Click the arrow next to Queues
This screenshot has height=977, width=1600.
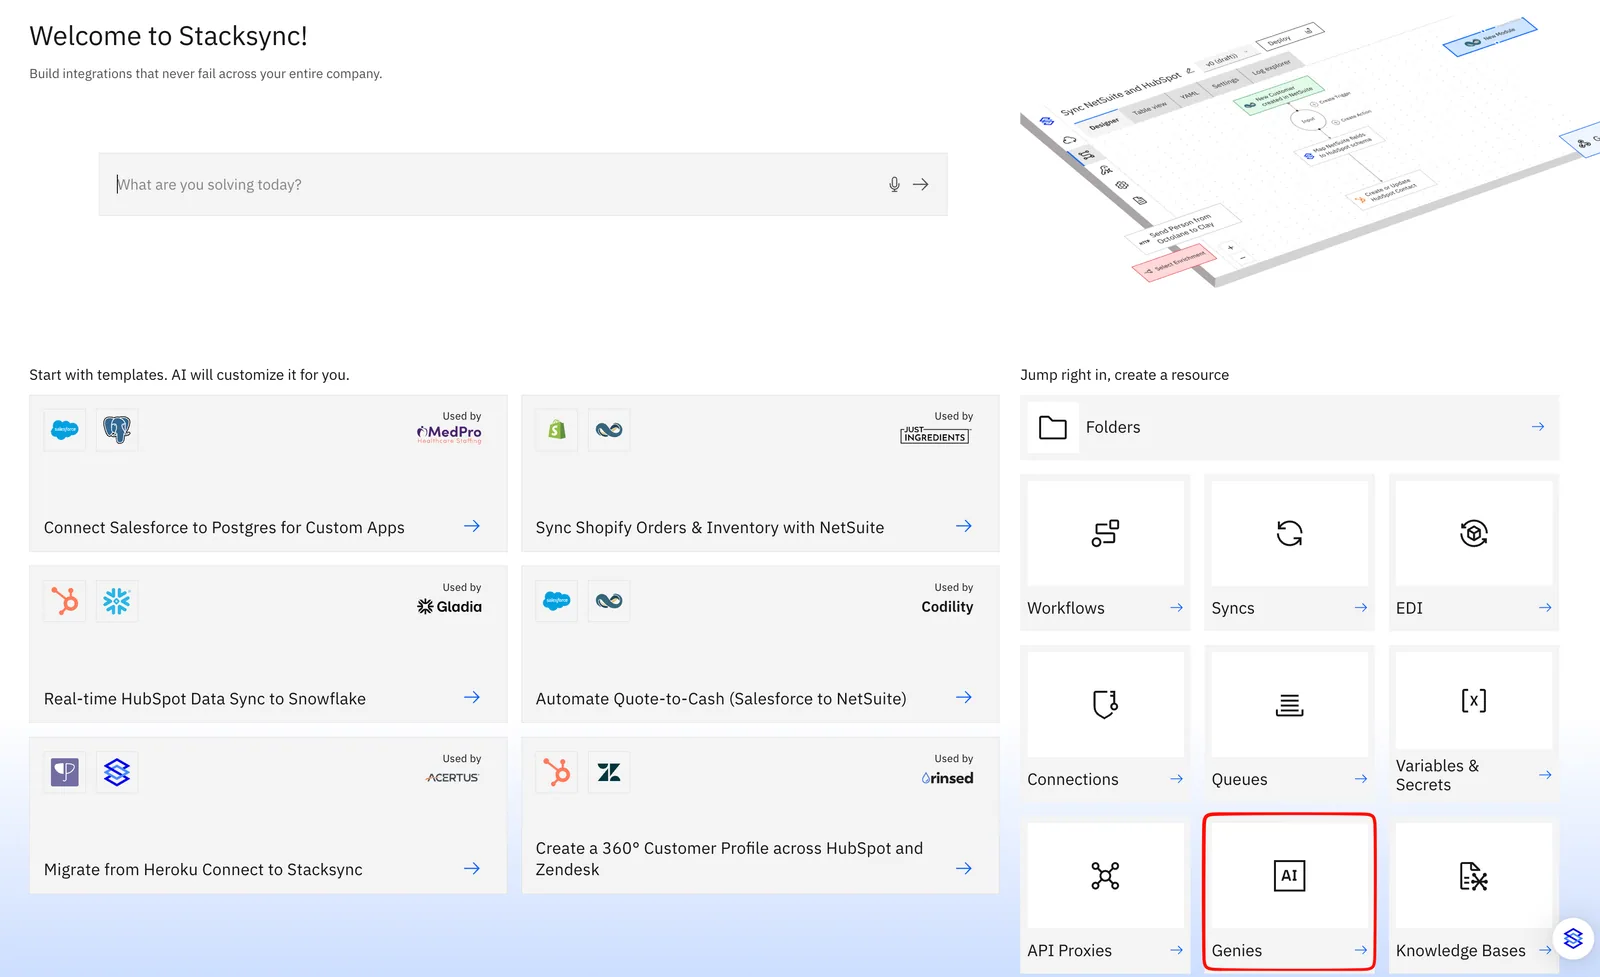coord(1361,779)
